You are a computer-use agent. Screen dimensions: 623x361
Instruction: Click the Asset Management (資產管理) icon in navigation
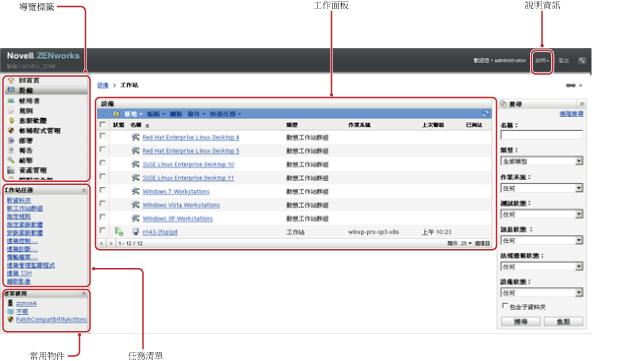[11, 170]
